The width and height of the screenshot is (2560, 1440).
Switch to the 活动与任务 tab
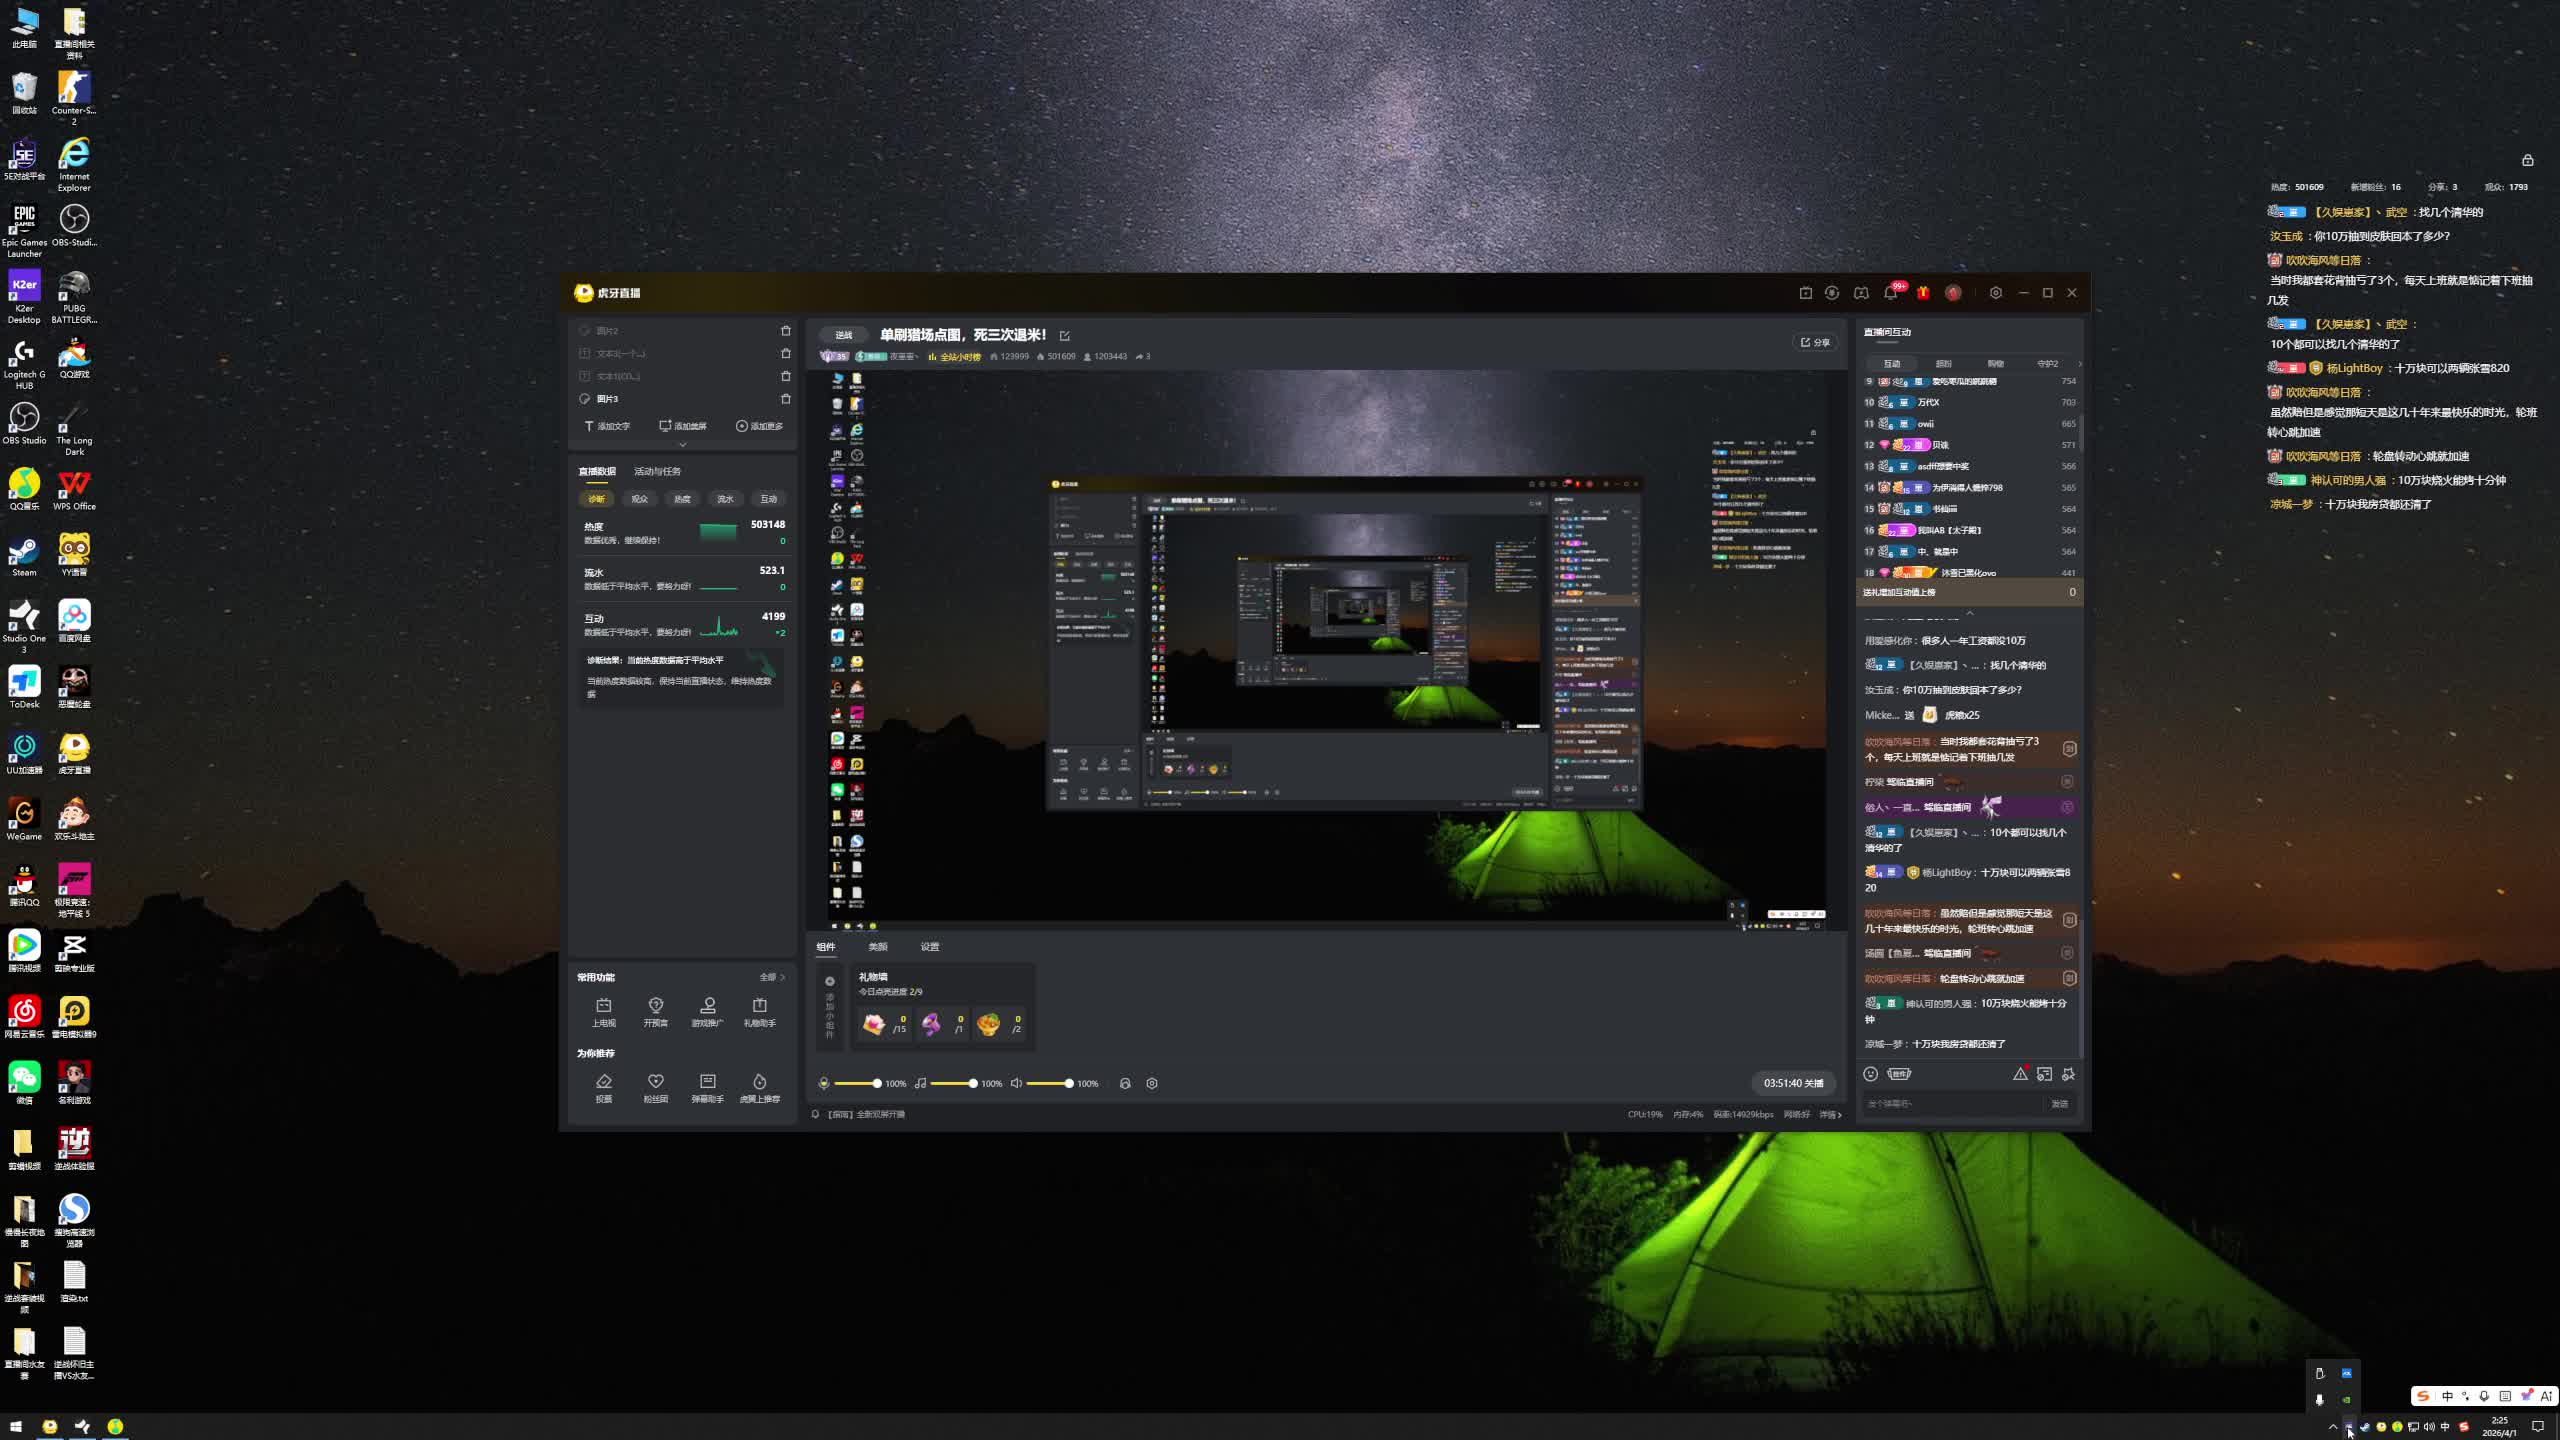657,471
